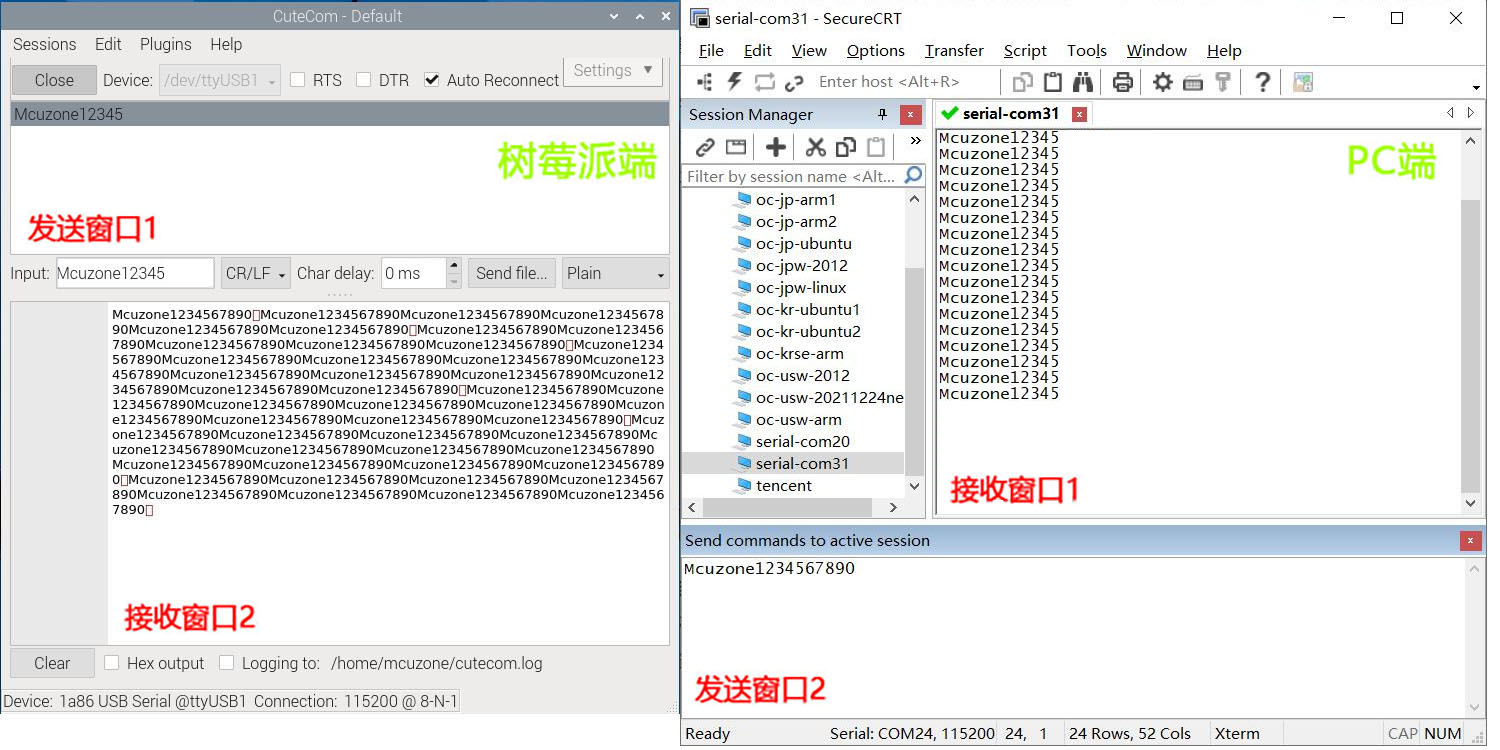Image resolution: width=1500 pixels, height=750 pixels.
Task: Add a new session with plus icon
Action: (775, 148)
